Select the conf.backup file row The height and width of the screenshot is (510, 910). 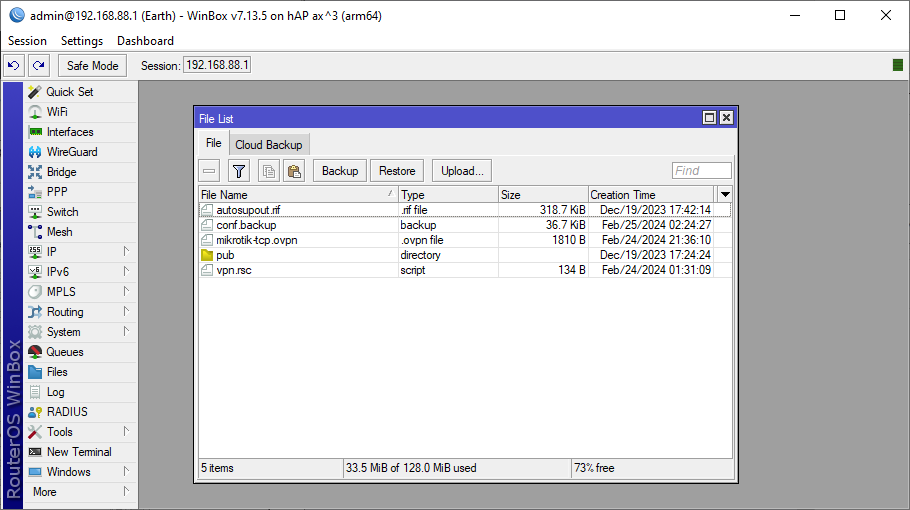pos(464,225)
